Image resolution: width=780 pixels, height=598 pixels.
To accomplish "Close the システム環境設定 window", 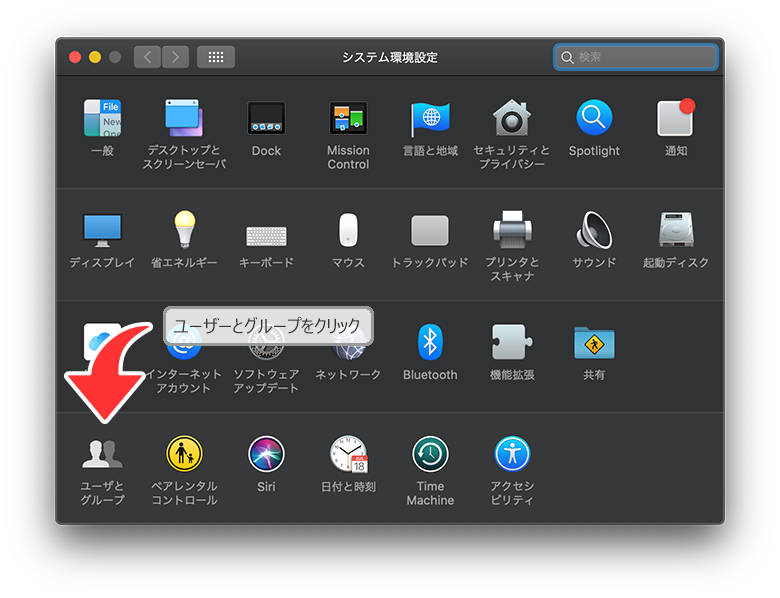I will (x=75, y=57).
